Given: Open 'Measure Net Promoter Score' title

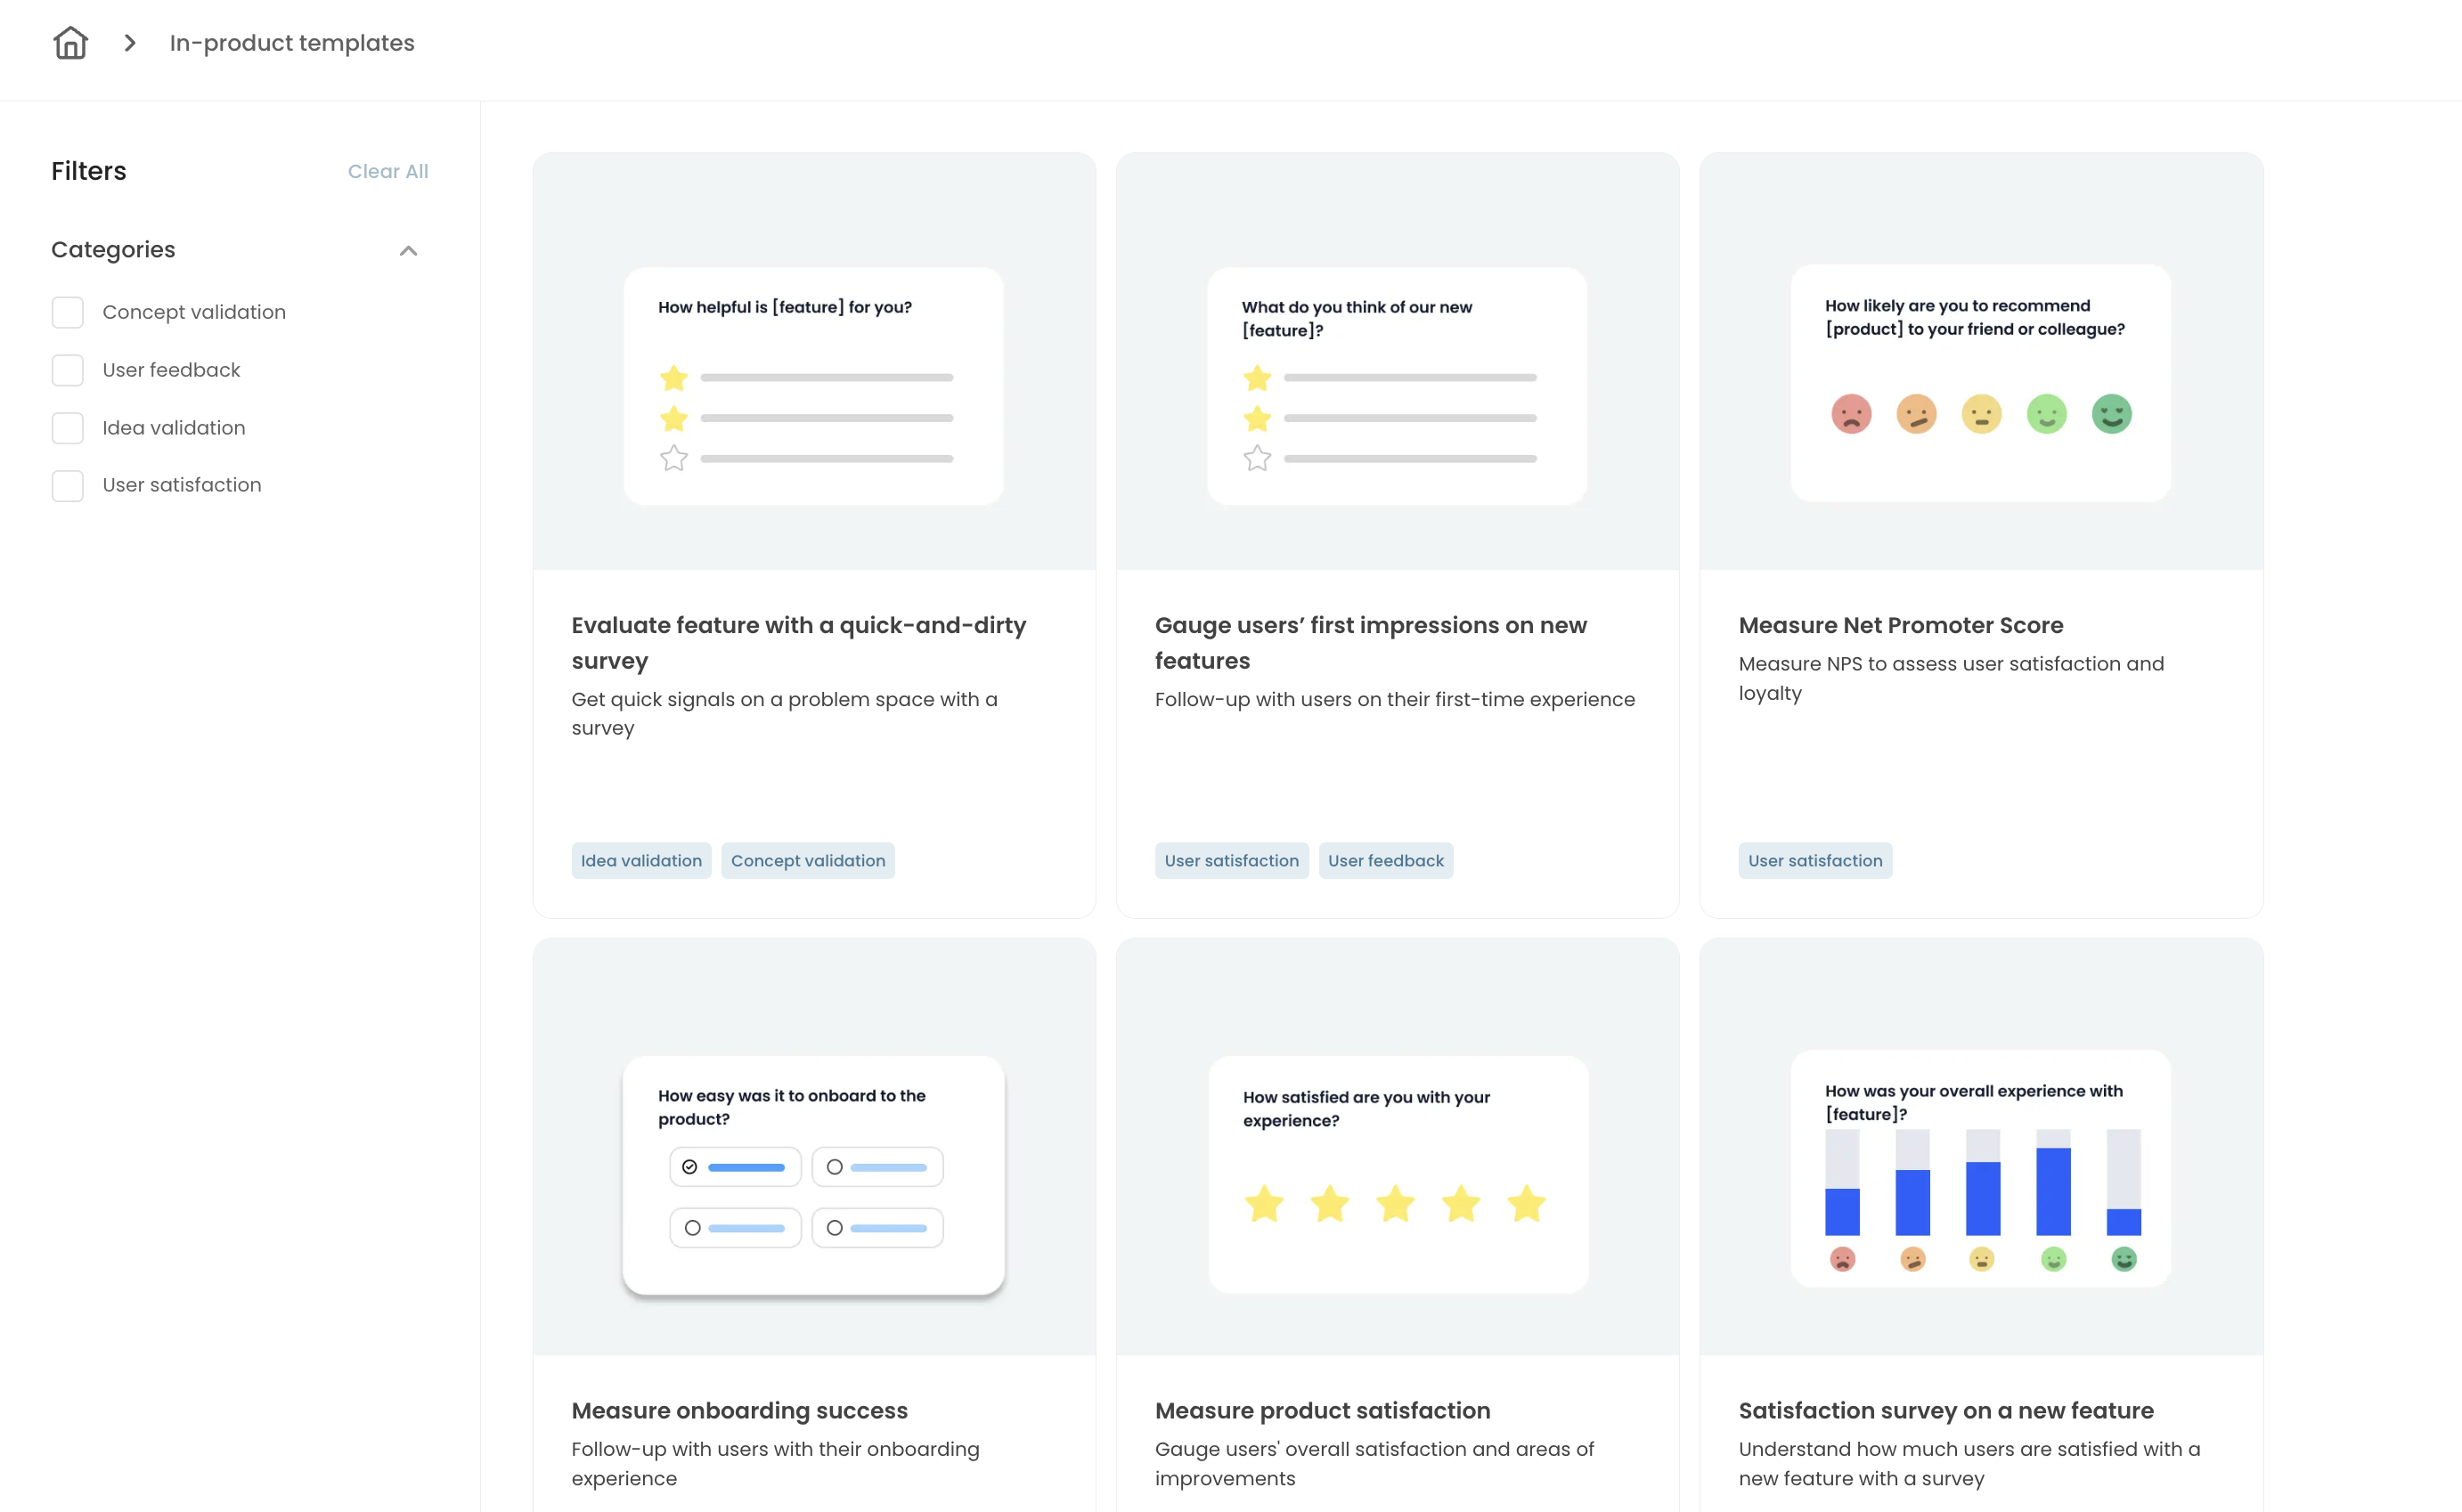Looking at the screenshot, I should (x=1901, y=625).
